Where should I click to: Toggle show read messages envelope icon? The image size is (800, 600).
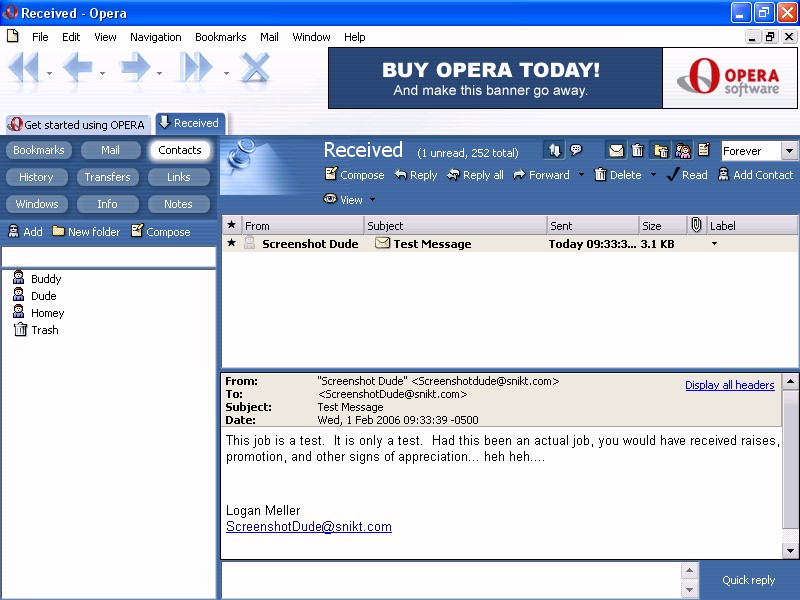tap(616, 151)
